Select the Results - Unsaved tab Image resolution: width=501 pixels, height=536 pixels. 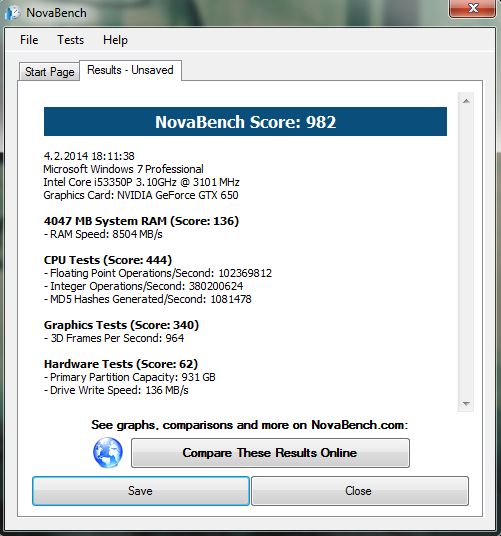tap(130, 70)
